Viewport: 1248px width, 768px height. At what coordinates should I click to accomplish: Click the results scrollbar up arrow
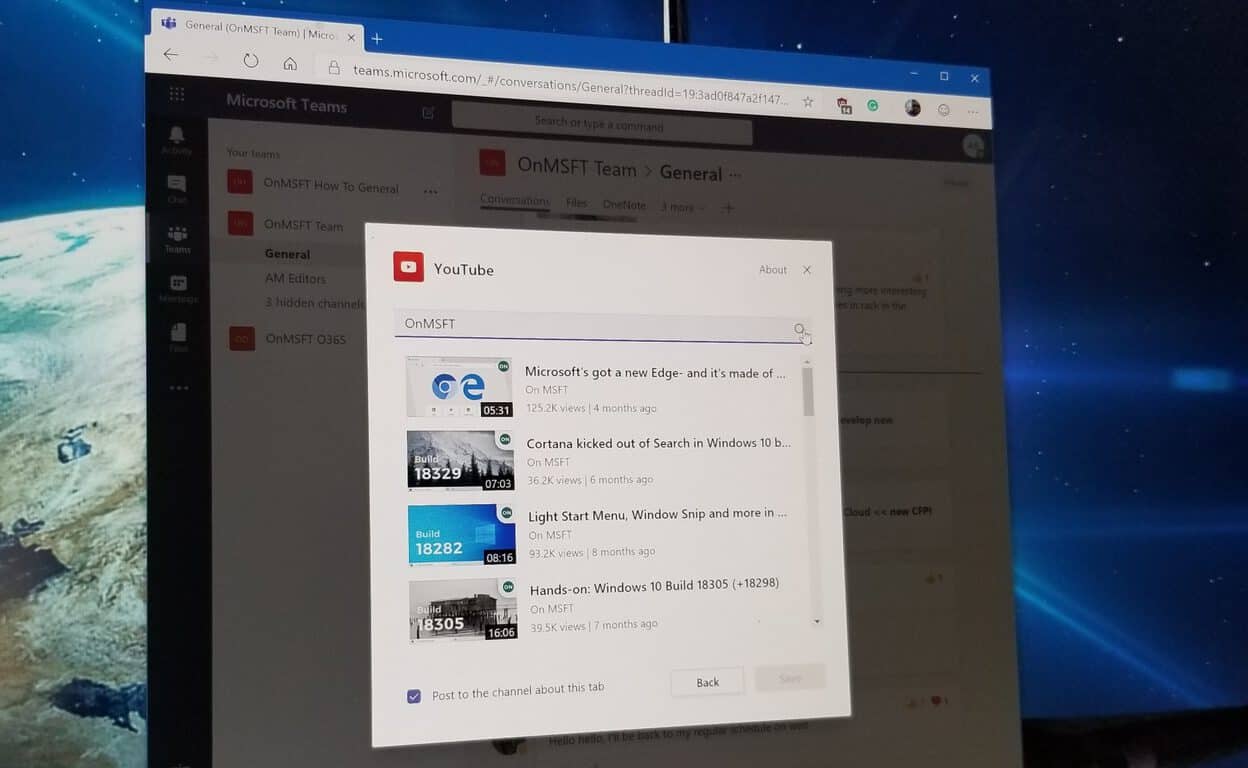tap(807, 362)
